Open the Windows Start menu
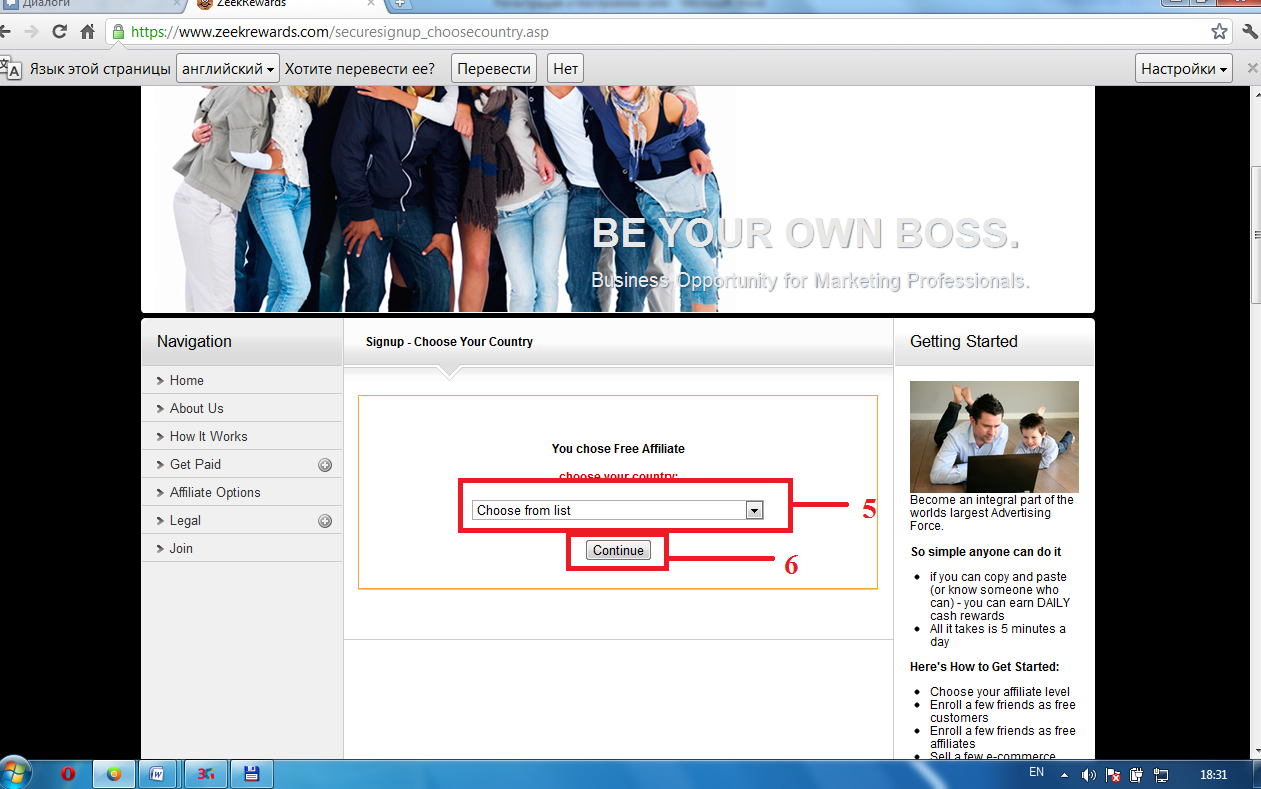Viewport: 1261px width, 789px height. point(14,773)
